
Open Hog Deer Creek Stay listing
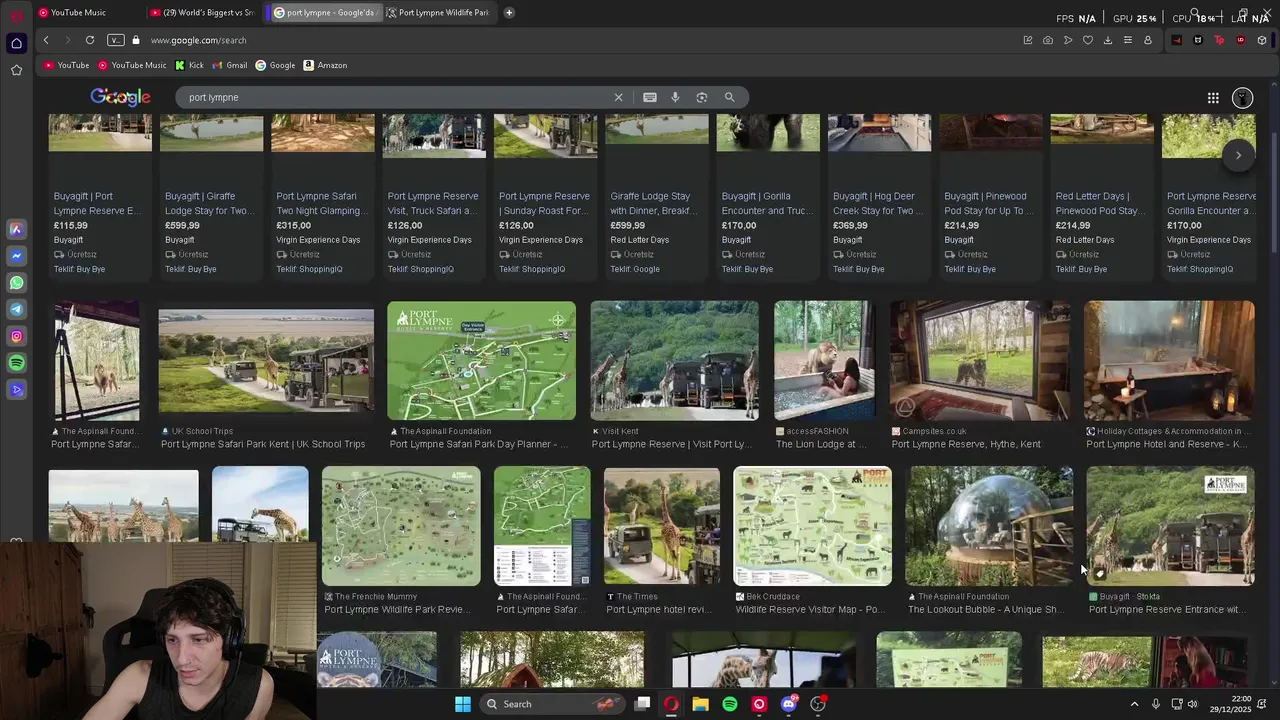pos(880,195)
